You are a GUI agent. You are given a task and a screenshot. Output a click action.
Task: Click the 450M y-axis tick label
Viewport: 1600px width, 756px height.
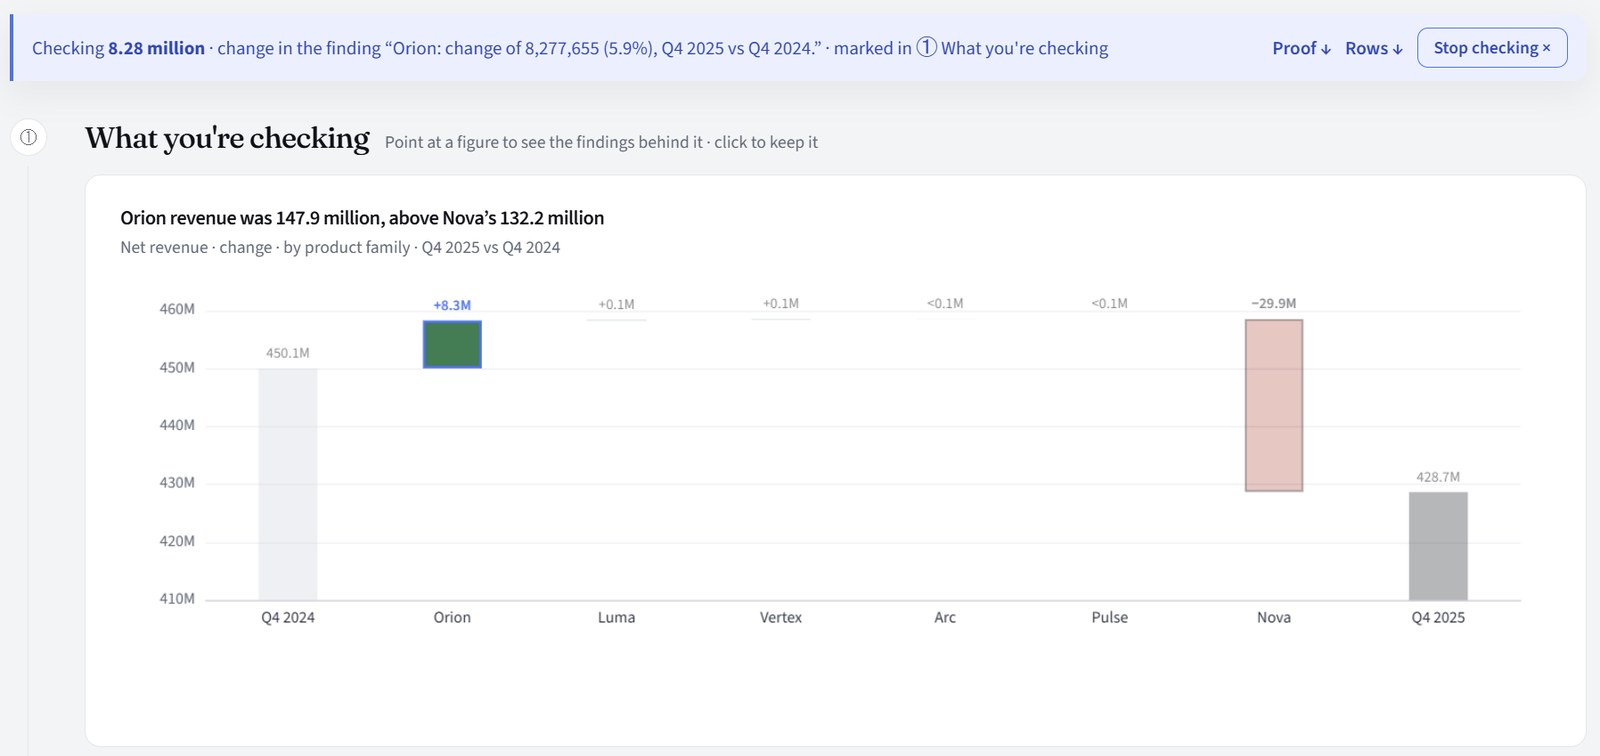click(177, 367)
